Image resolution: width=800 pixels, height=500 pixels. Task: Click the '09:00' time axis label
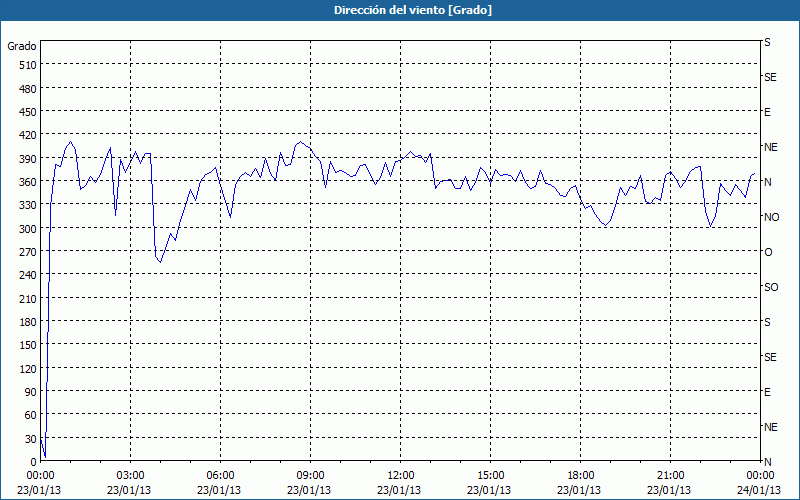pos(310,476)
